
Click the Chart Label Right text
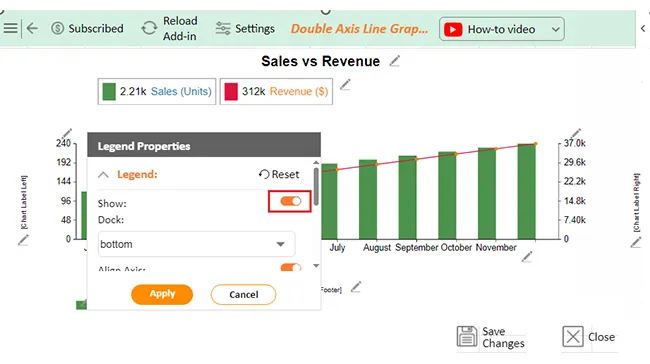636,203
